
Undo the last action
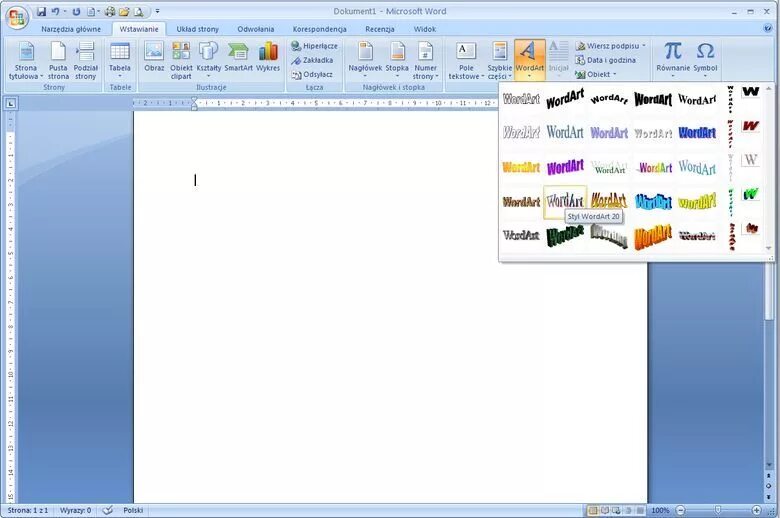point(56,11)
